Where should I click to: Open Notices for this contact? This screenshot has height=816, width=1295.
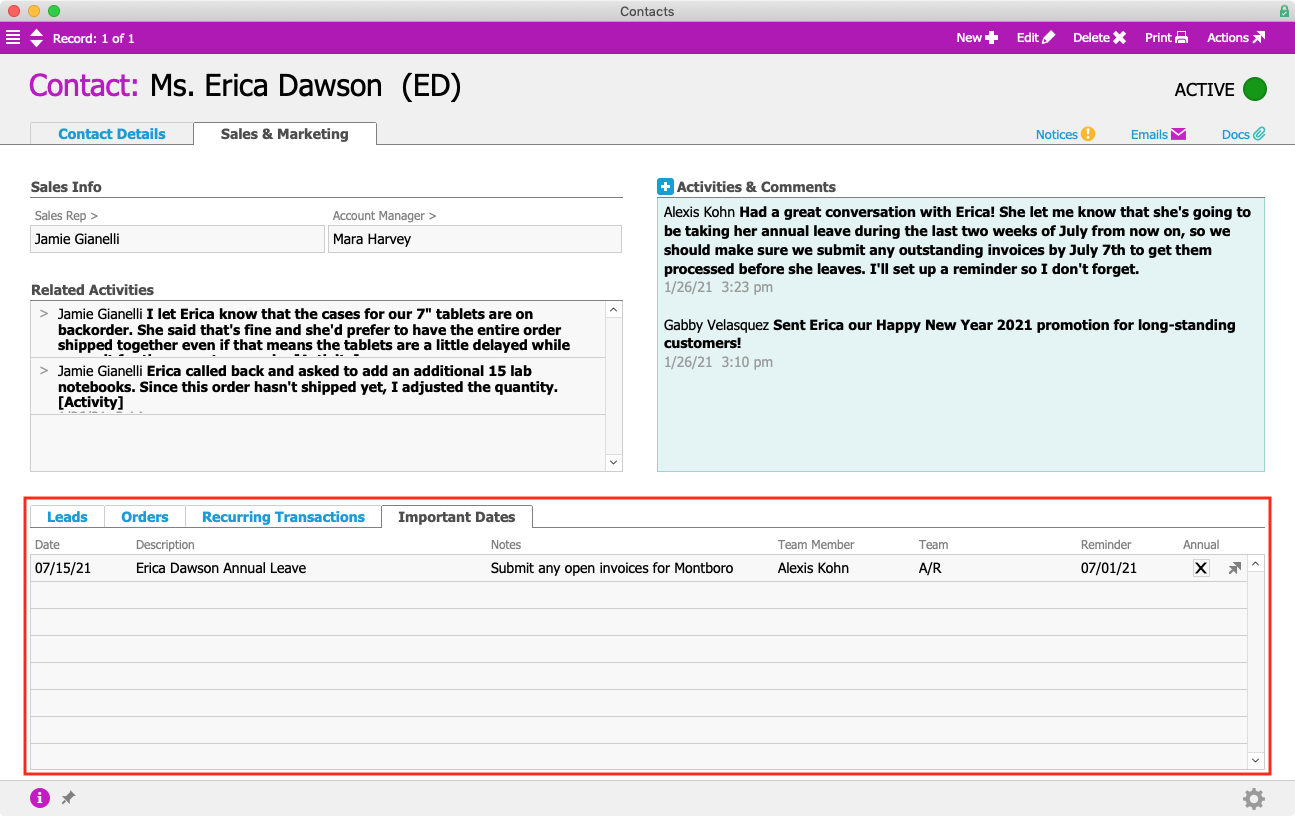(1065, 134)
